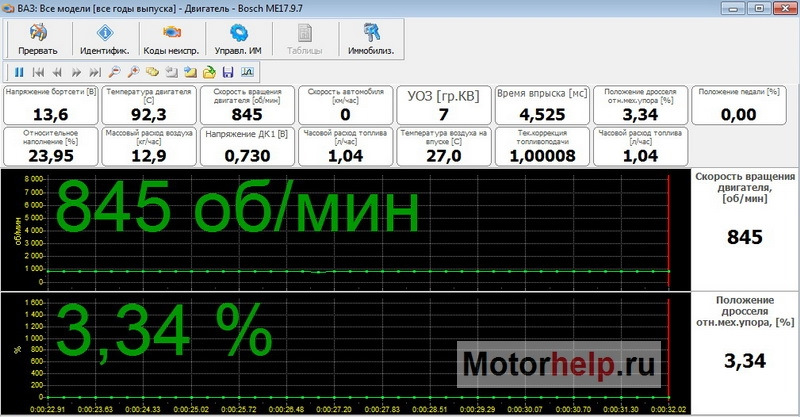Click the red cursor line in the RPM graph
800x417 pixels.
tap(668, 230)
